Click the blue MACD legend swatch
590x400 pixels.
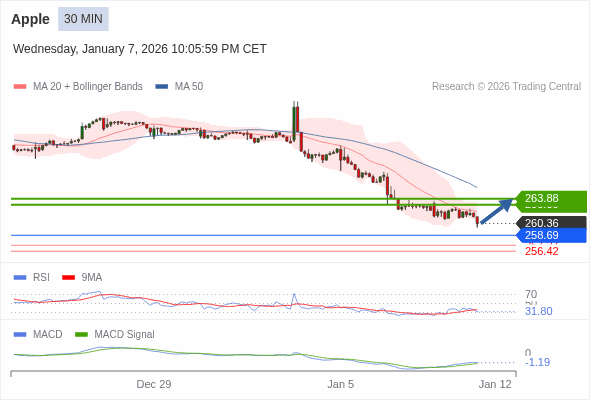20,335
